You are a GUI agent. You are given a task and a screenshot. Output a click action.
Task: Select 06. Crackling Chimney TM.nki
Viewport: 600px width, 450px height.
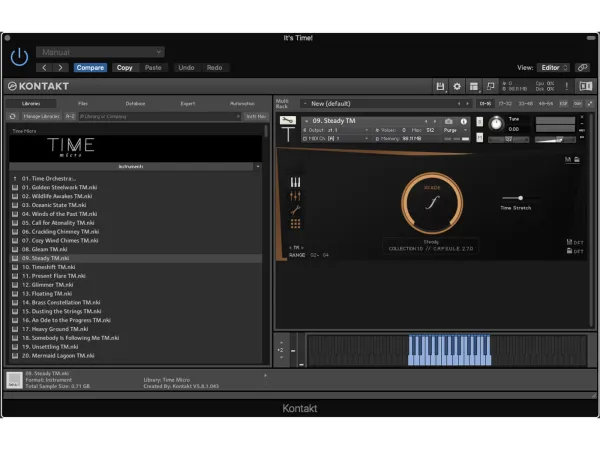click(136, 232)
